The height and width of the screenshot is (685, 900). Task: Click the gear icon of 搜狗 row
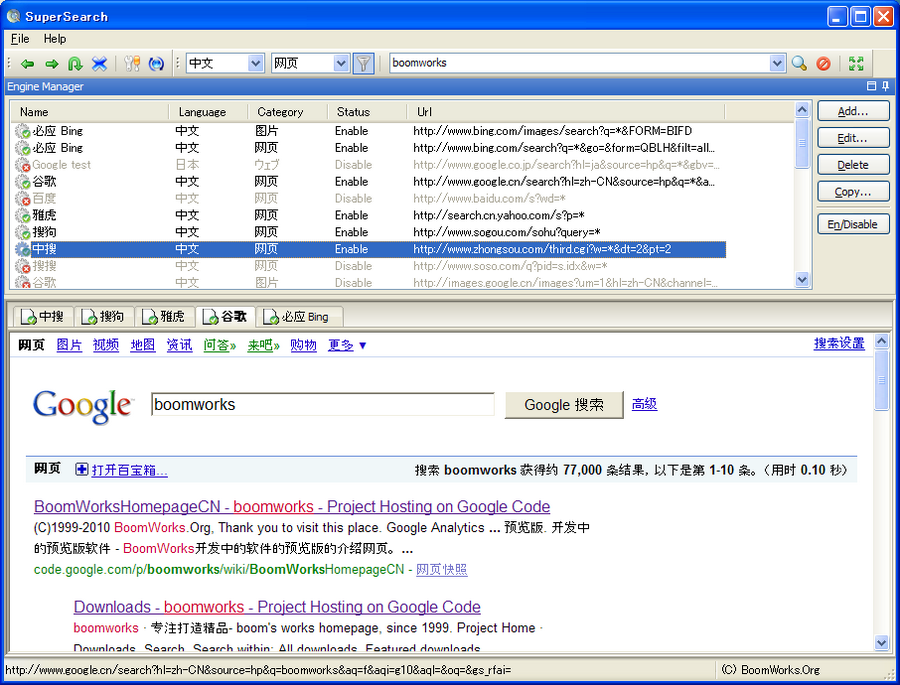pos(23,233)
